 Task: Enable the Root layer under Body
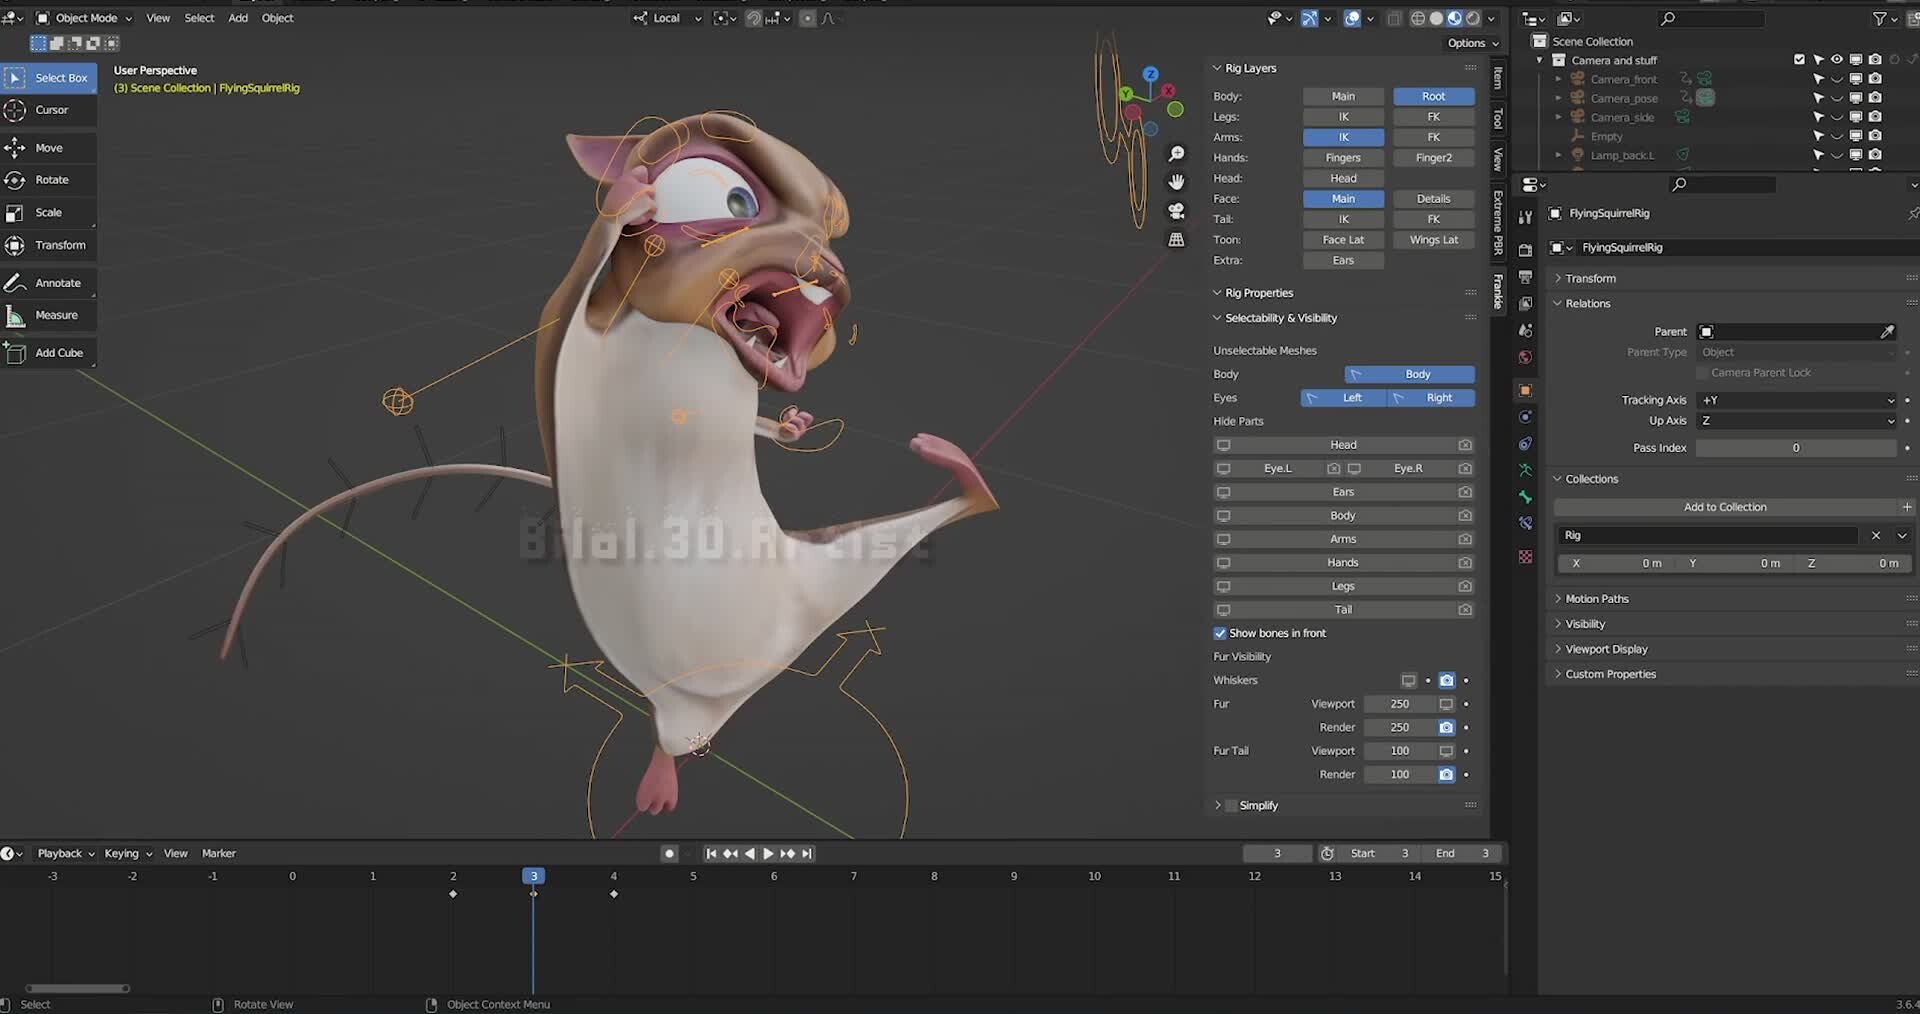coord(1433,96)
